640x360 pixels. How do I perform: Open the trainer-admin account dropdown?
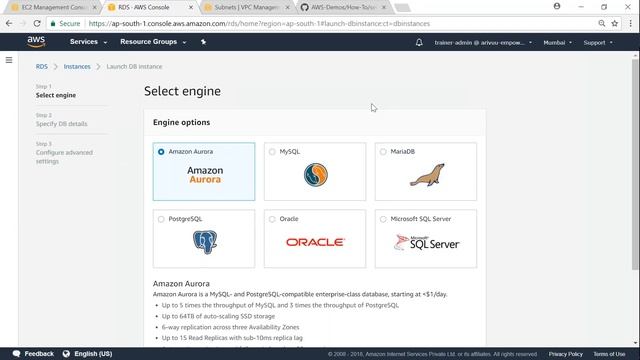coord(483,42)
